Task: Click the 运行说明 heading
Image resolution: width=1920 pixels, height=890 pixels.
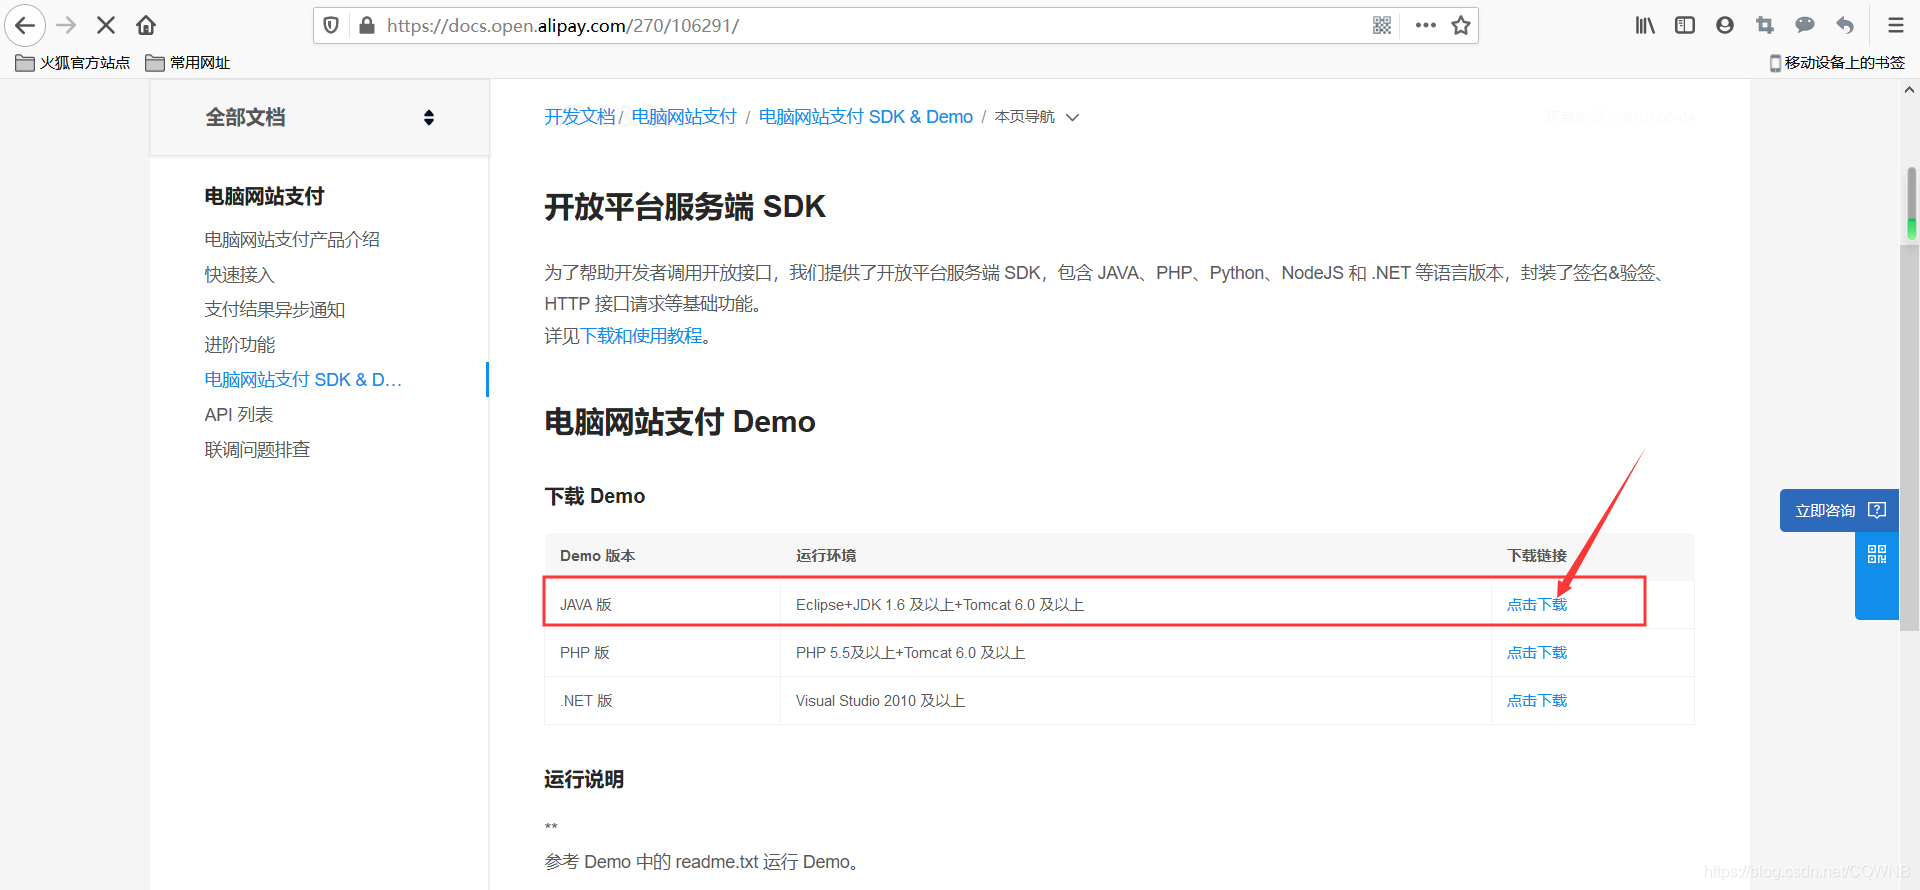Action: tap(584, 780)
